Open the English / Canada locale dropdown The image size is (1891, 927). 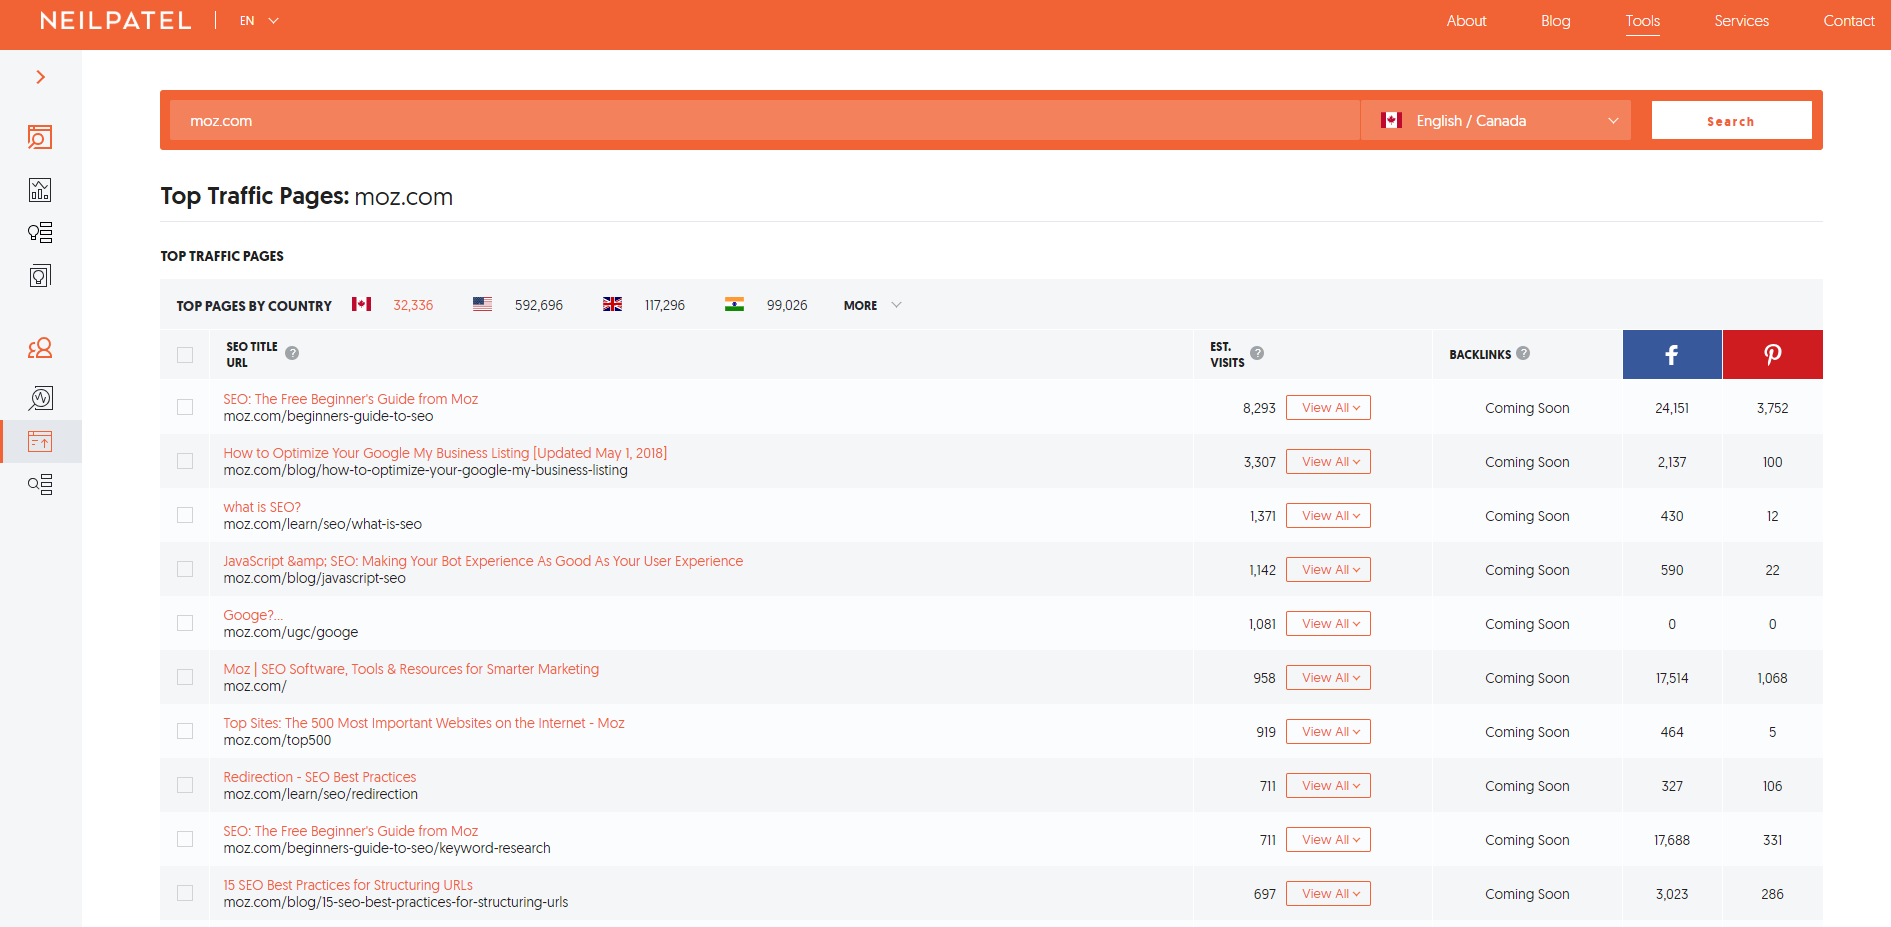tap(1496, 120)
